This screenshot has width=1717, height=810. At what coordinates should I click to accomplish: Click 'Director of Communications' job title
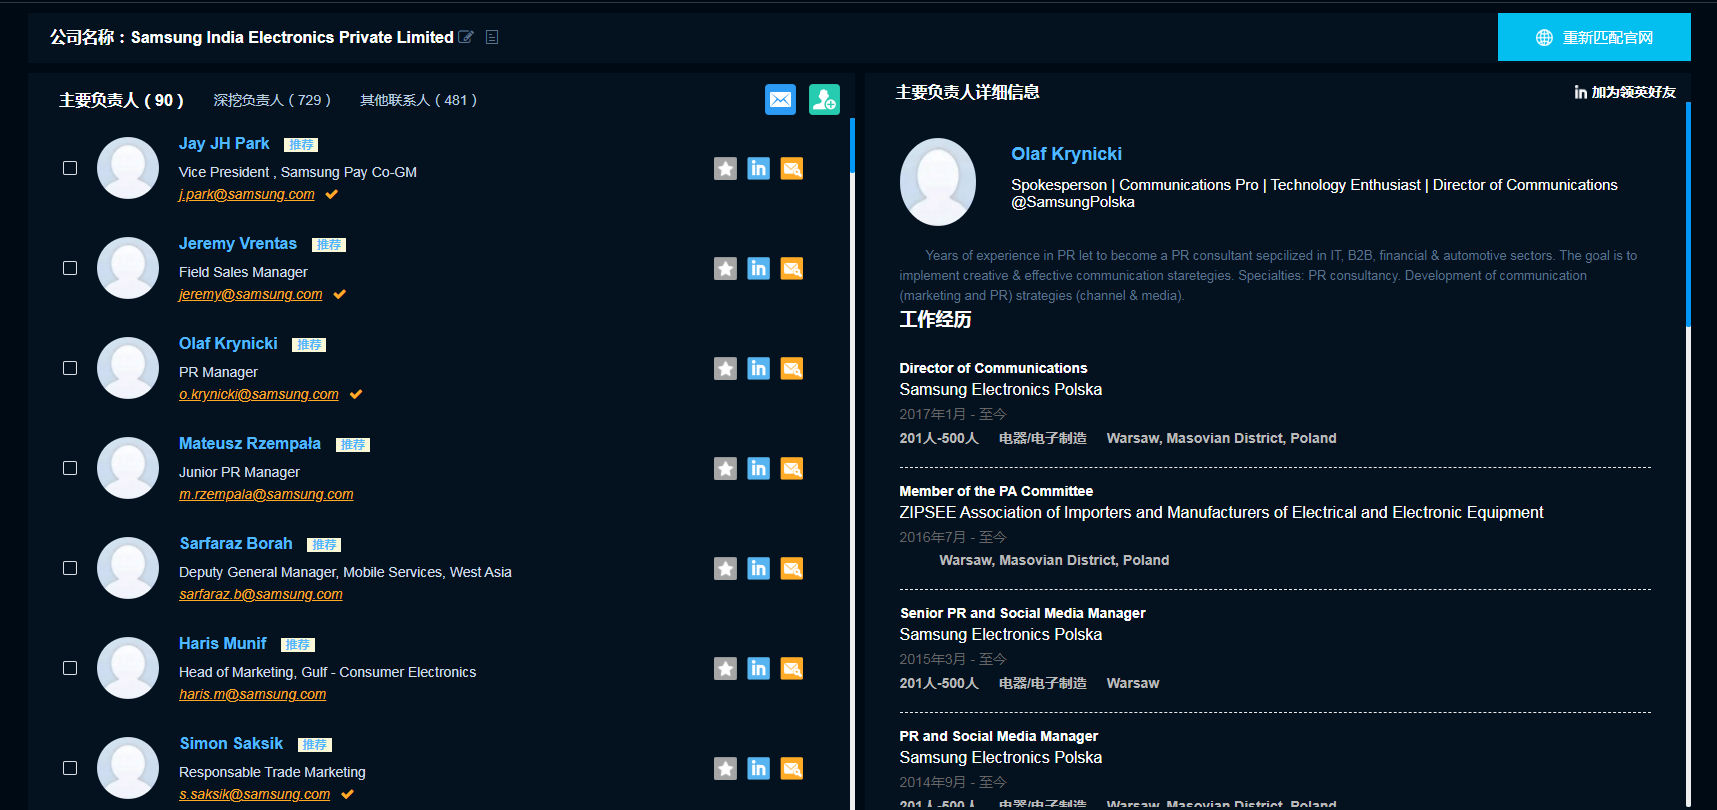coord(993,368)
